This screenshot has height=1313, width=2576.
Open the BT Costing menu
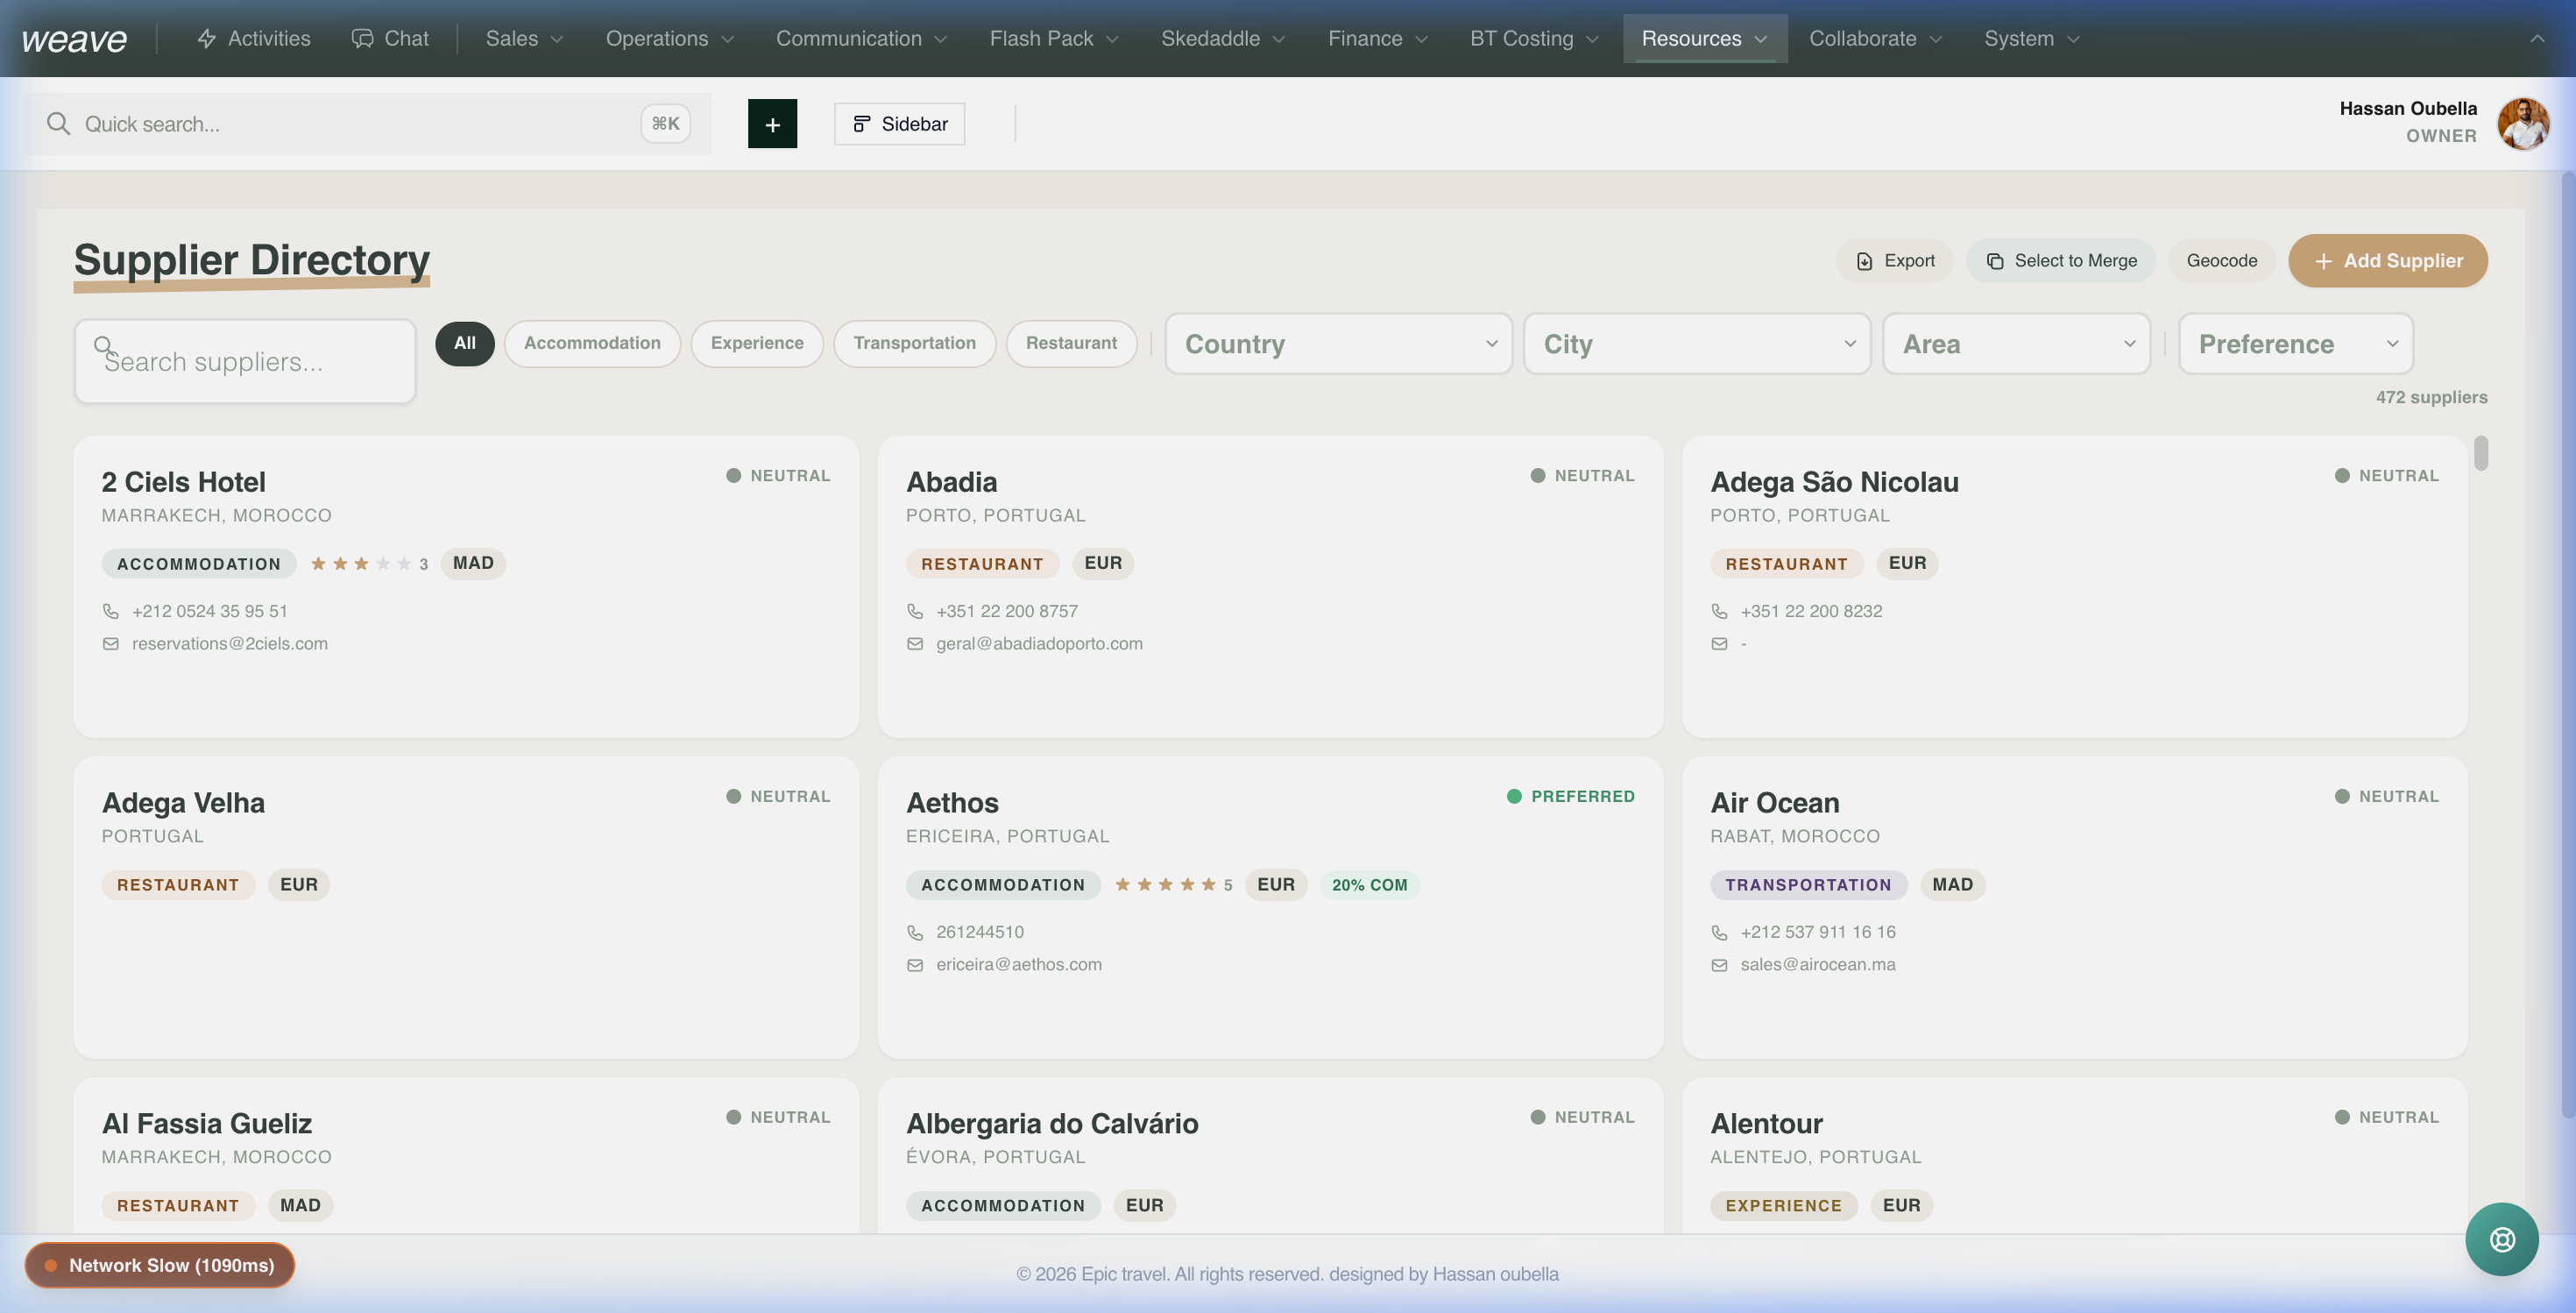pos(1534,39)
